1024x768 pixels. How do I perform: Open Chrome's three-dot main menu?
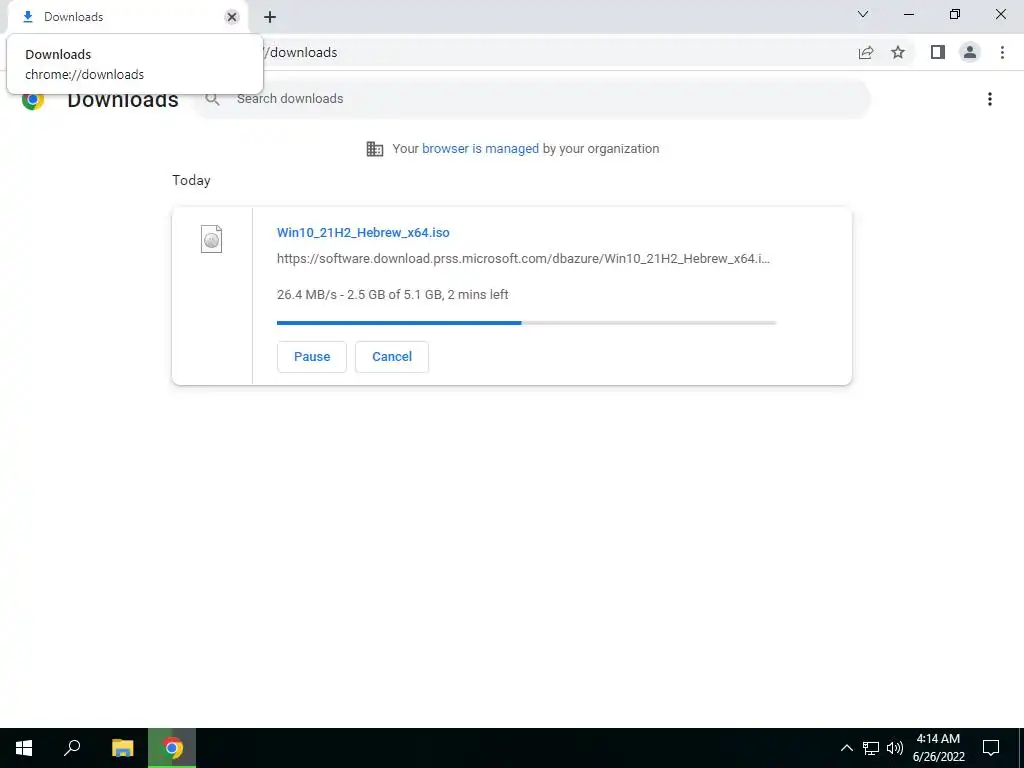(x=1002, y=52)
